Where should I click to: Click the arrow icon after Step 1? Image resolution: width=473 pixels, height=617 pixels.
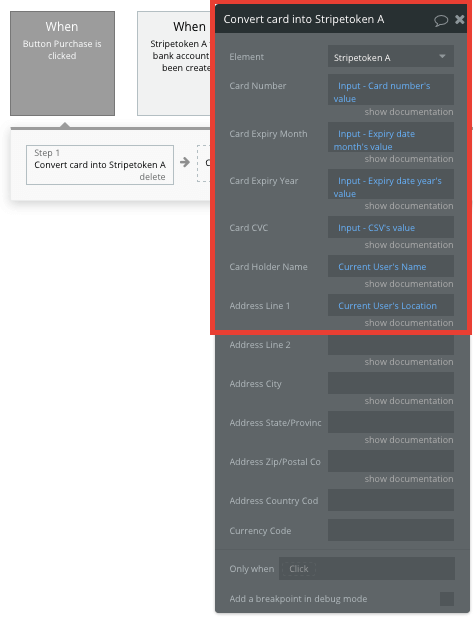pyautogui.click(x=185, y=162)
